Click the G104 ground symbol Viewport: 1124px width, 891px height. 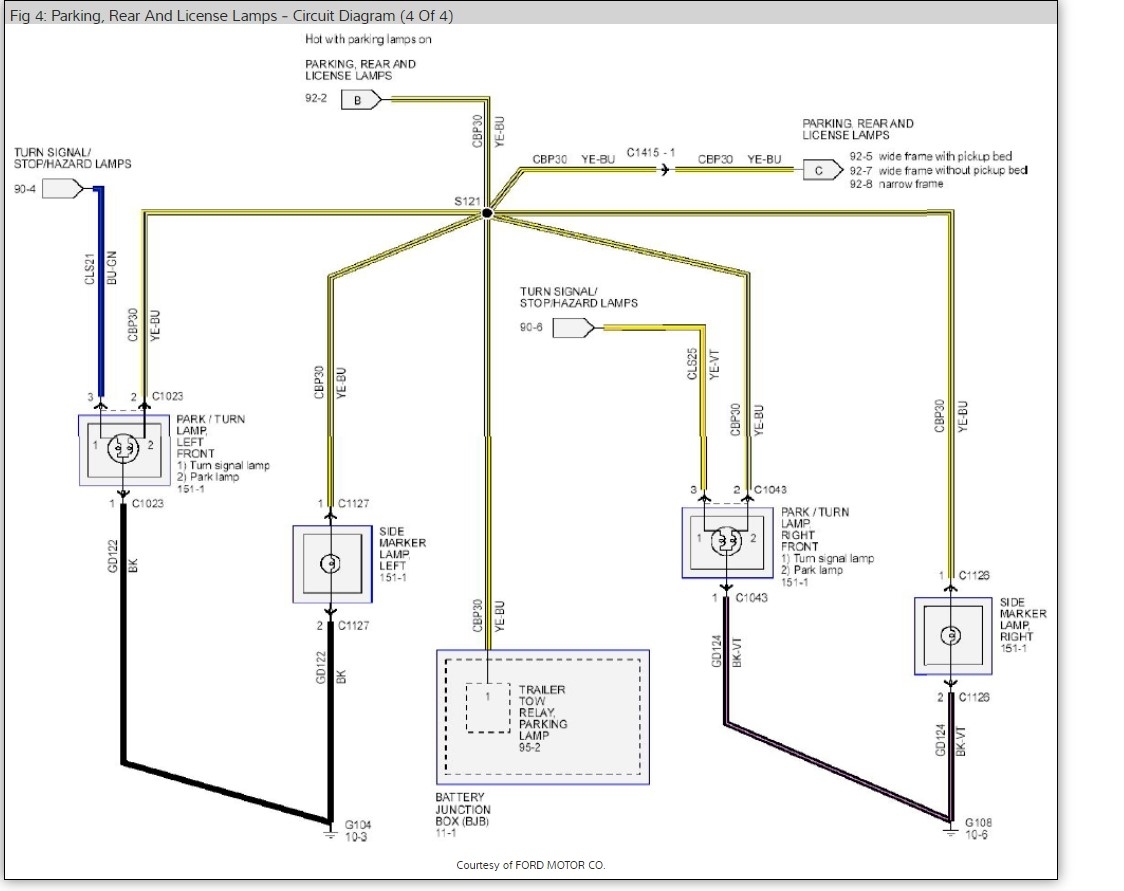[x=330, y=834]
